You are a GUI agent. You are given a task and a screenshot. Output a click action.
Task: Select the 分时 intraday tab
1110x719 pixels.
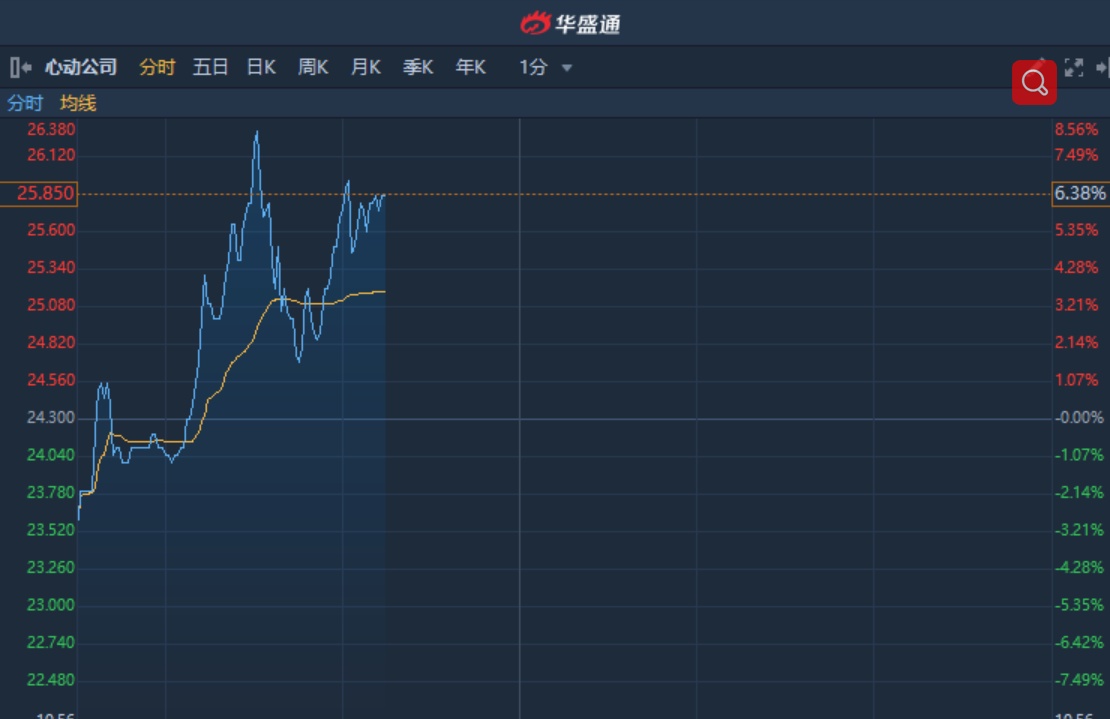pos(157,67)
